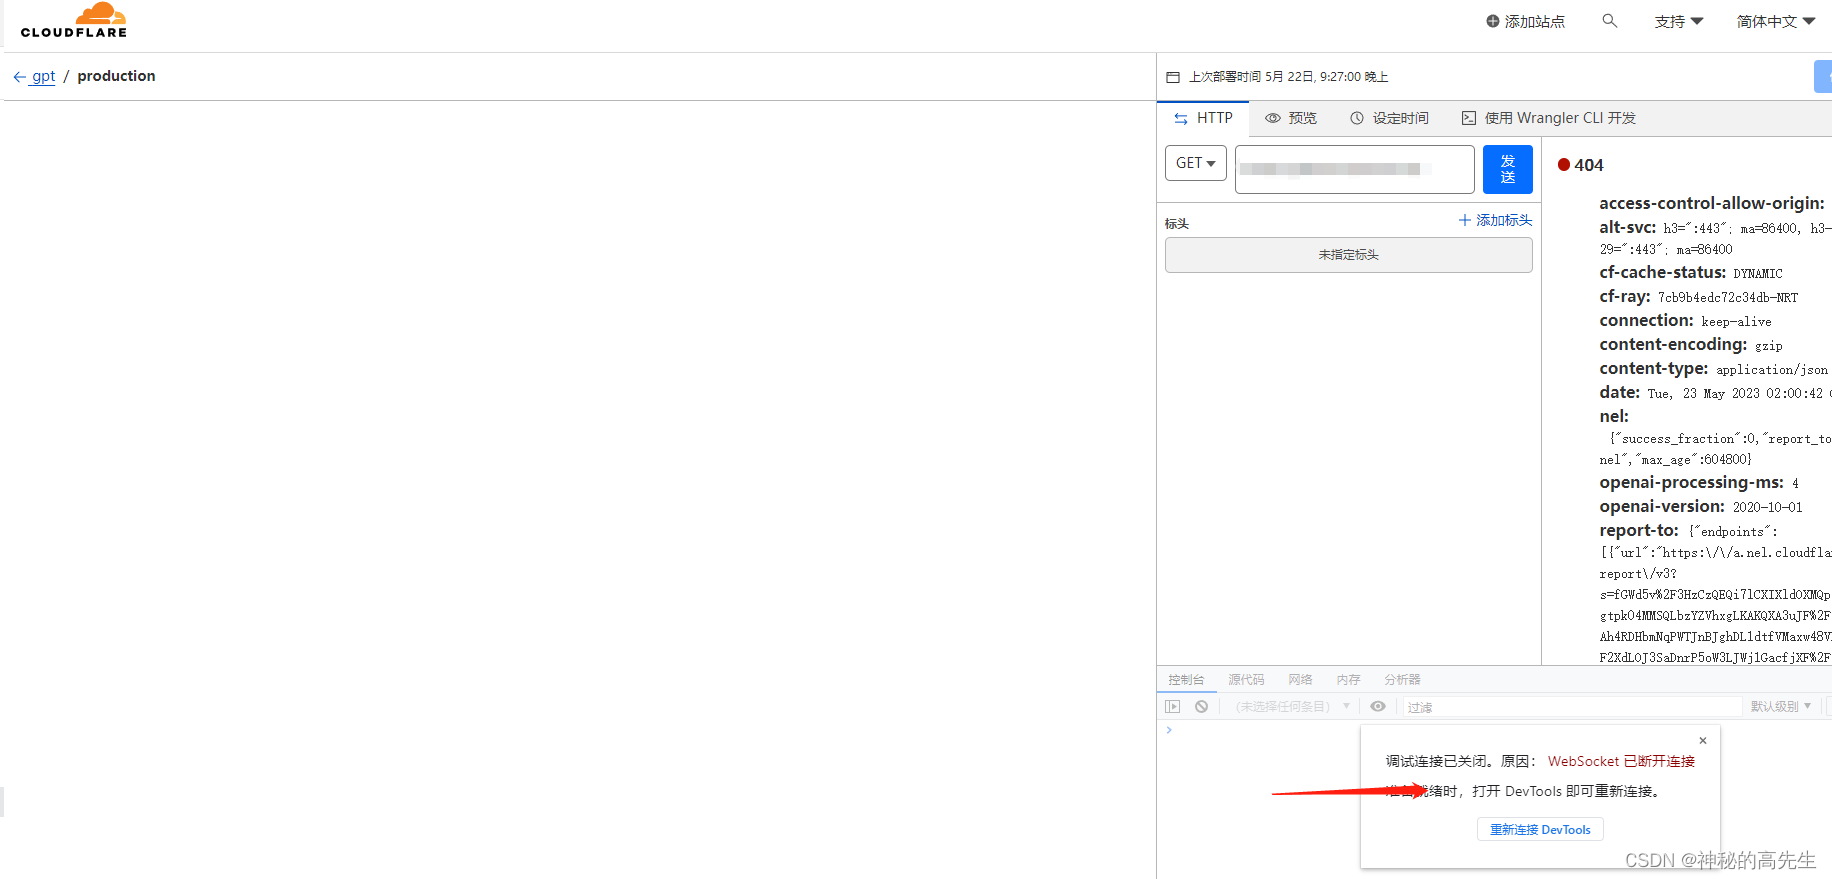Go back to the gpt worker link
Image resolution: width=1832 pixels, height=879 pixels.
[43, 76]
